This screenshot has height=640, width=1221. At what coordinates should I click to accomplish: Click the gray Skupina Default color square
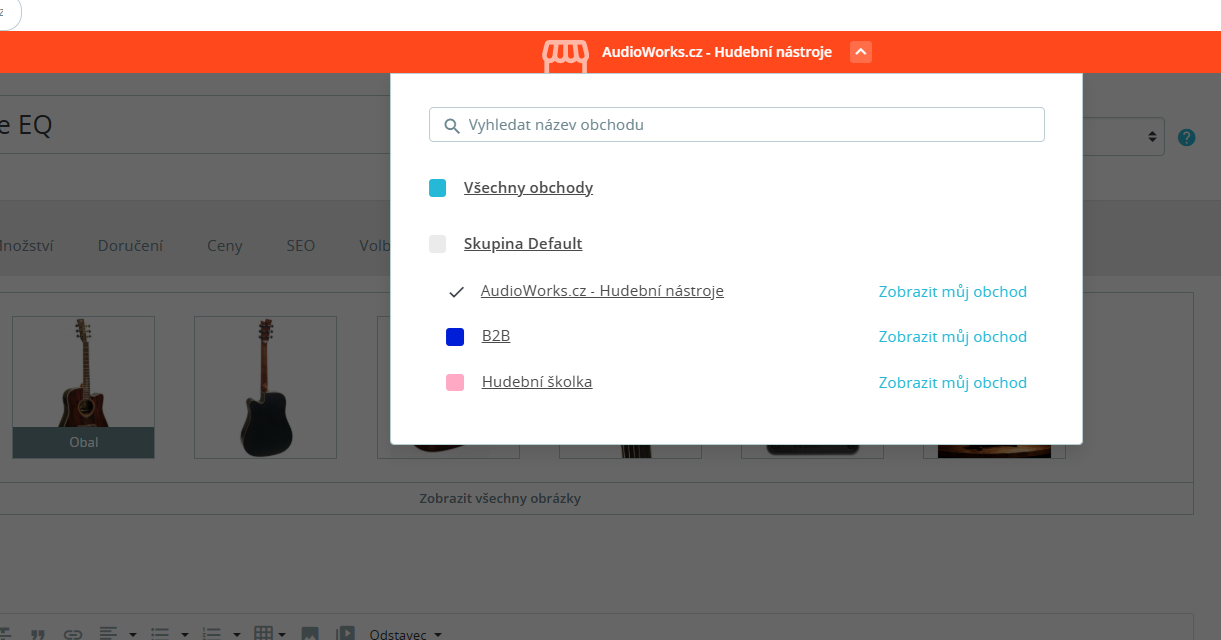[x=437, y=244]
